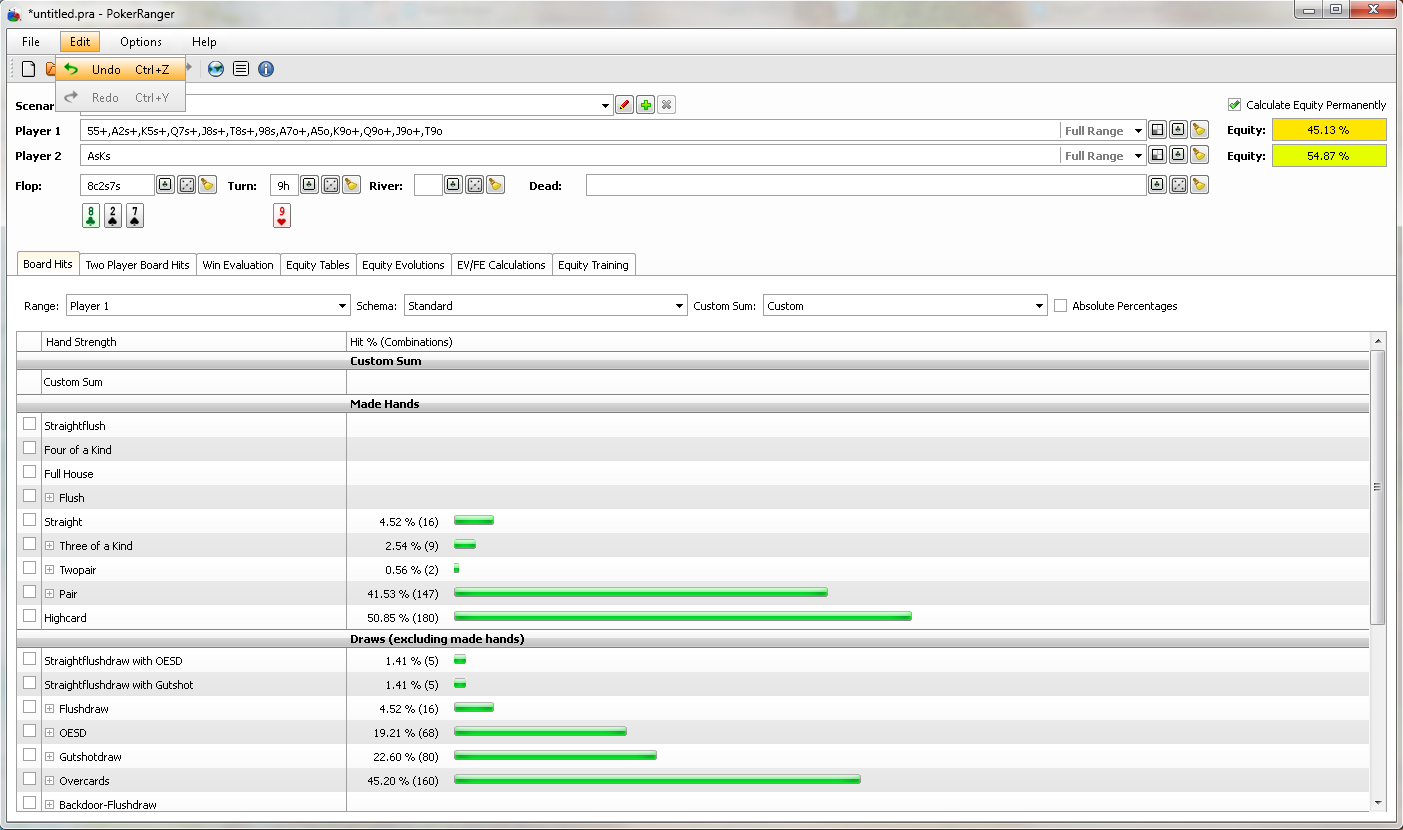1403x830 pixels.
Task: Open the EV/FE Calculations tab
Action: click(x=501, y=265)
